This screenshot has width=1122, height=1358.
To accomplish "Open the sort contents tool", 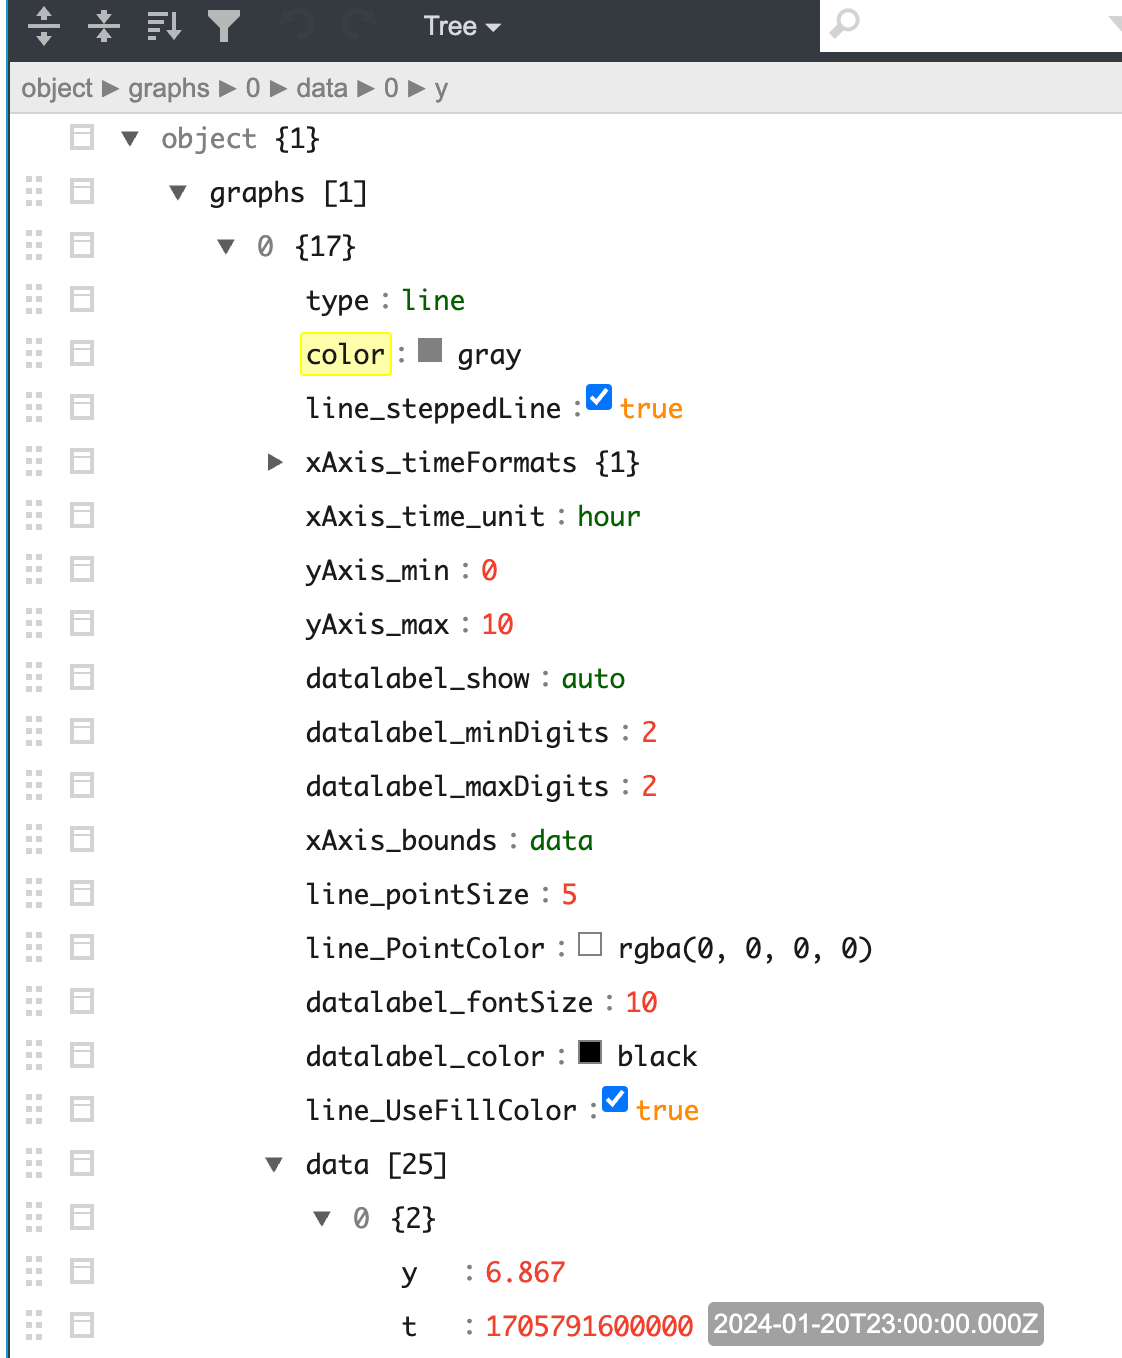I will 164,26.
